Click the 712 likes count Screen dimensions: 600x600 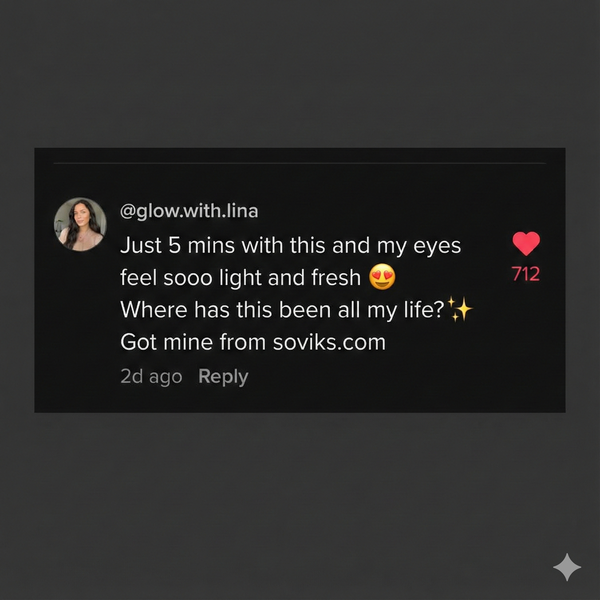pos(526,274)
